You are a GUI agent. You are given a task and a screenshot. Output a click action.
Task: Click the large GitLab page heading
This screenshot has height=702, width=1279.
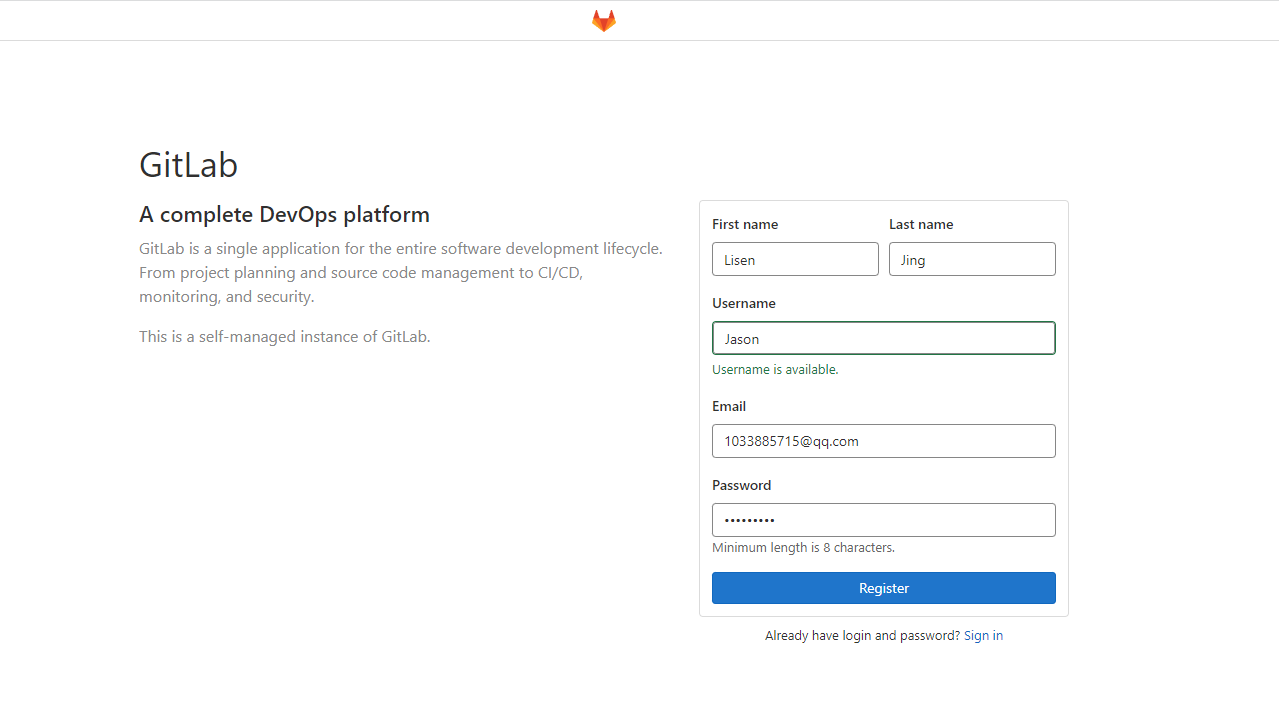(x=189, y=165)
